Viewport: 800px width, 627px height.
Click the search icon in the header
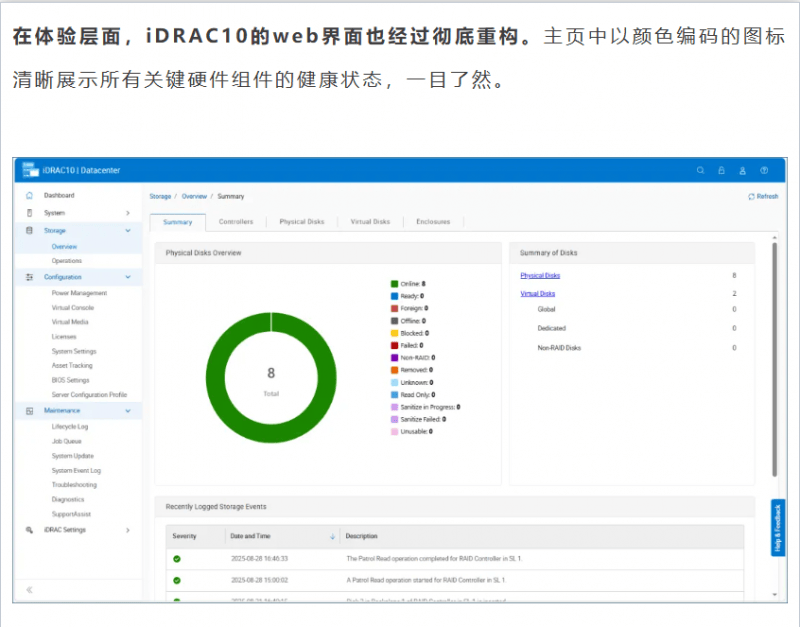(x=700, y=170)
